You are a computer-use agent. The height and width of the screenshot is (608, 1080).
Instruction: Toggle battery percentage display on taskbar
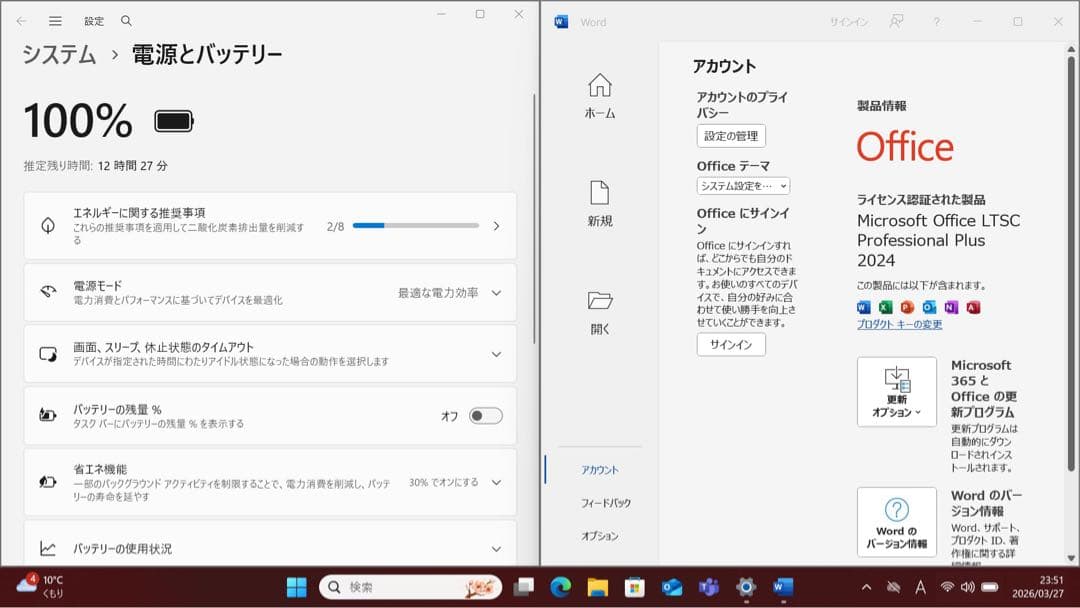pyautogui.click(x=486, y=416)
